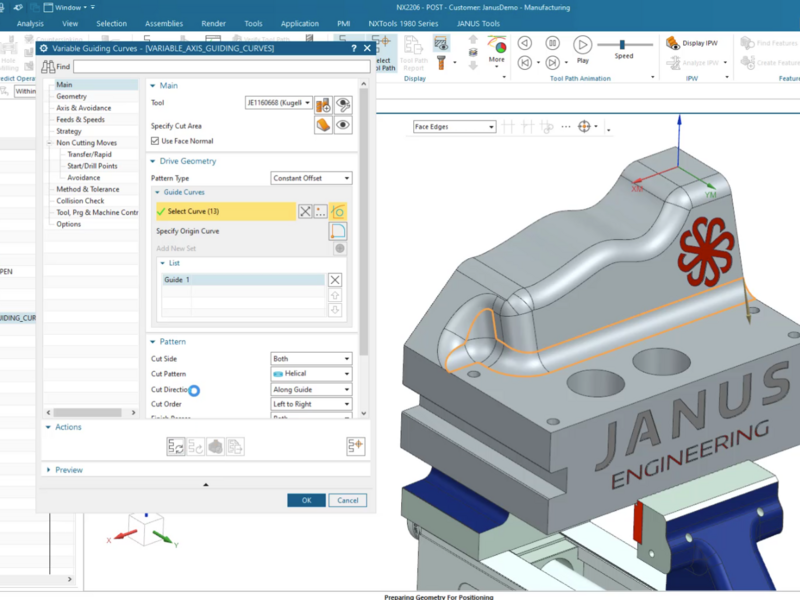The height and width of the screenshot is (600, 800).
Task: Click the curve rule icon in Select Curve row
Action: (338, 211)
